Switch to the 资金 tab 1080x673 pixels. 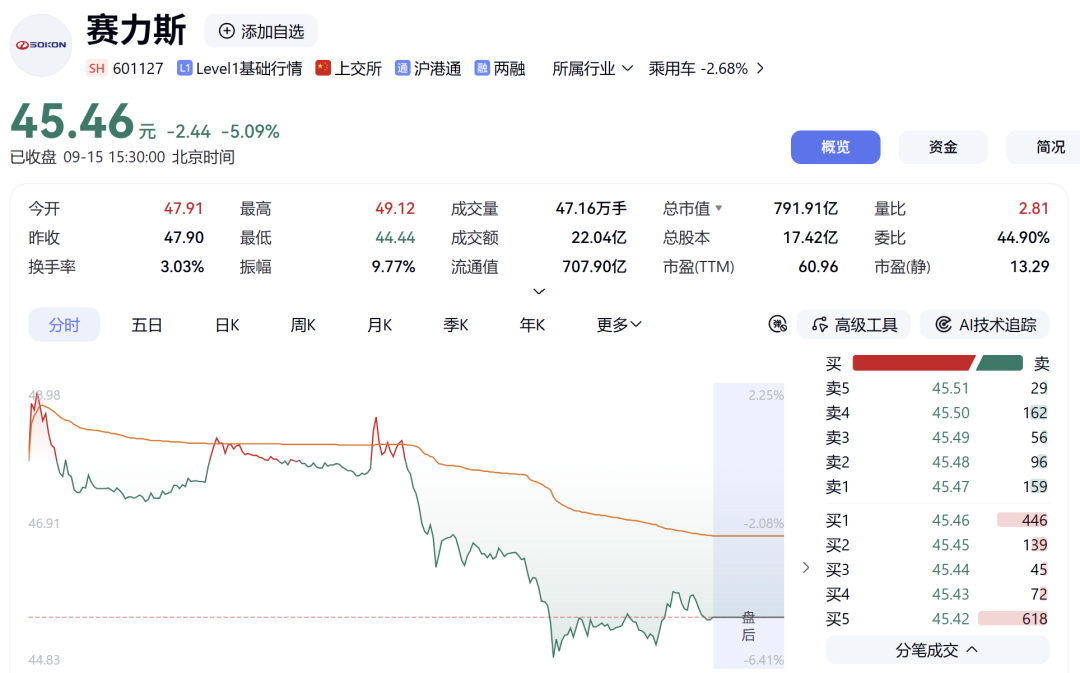pos(943,147)
